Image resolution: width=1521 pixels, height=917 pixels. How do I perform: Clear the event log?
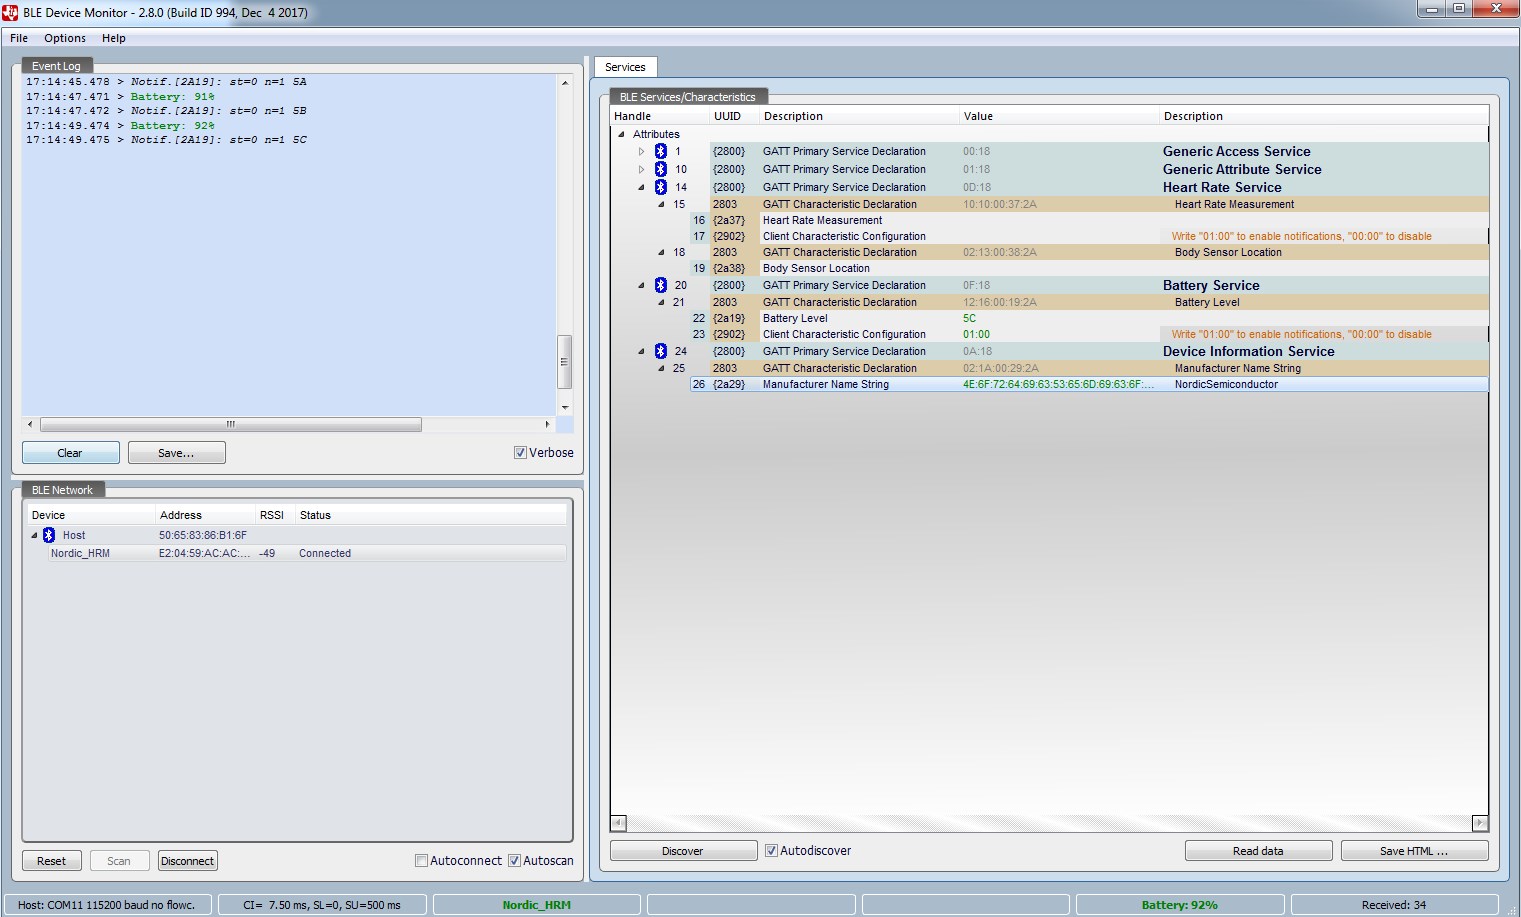coord(70,453)
